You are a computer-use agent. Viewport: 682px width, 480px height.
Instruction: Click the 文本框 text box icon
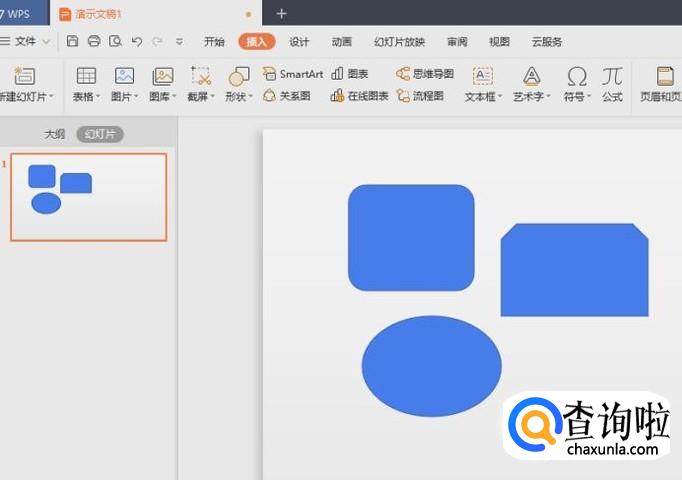point(483,76)
